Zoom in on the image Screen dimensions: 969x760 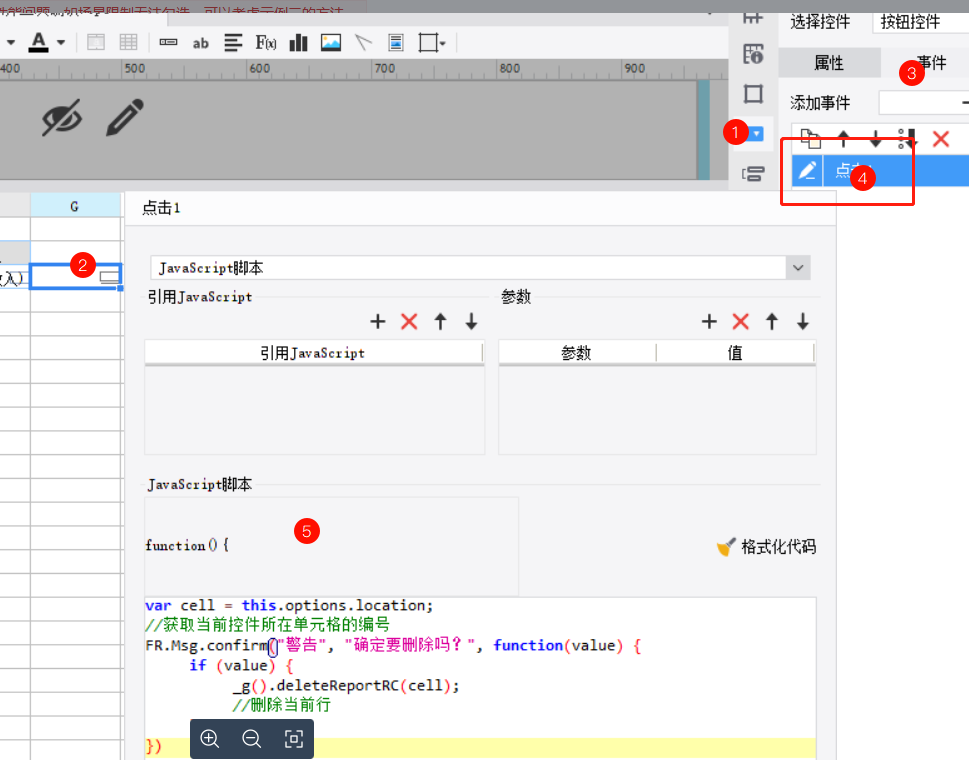click(209, 738)
